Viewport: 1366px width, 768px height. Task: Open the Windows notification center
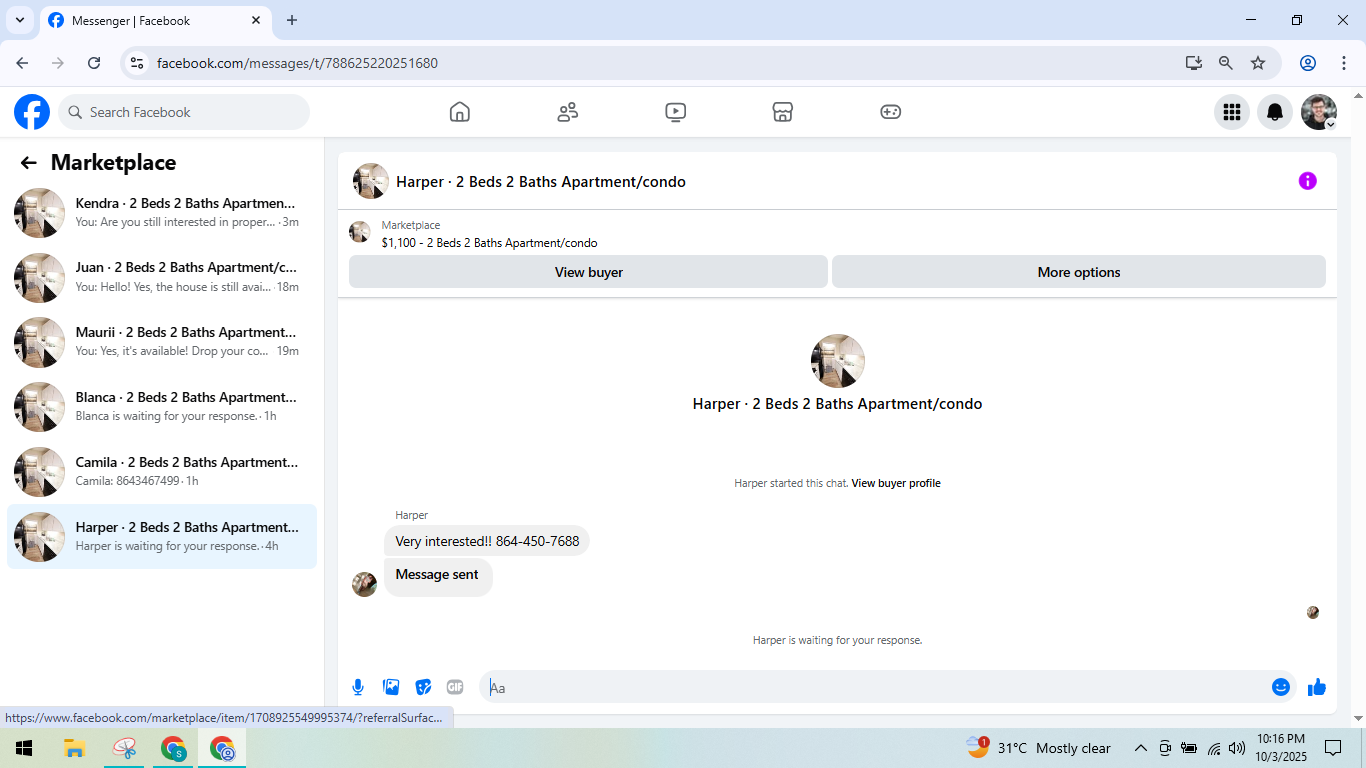click(x=1333, y=748)
